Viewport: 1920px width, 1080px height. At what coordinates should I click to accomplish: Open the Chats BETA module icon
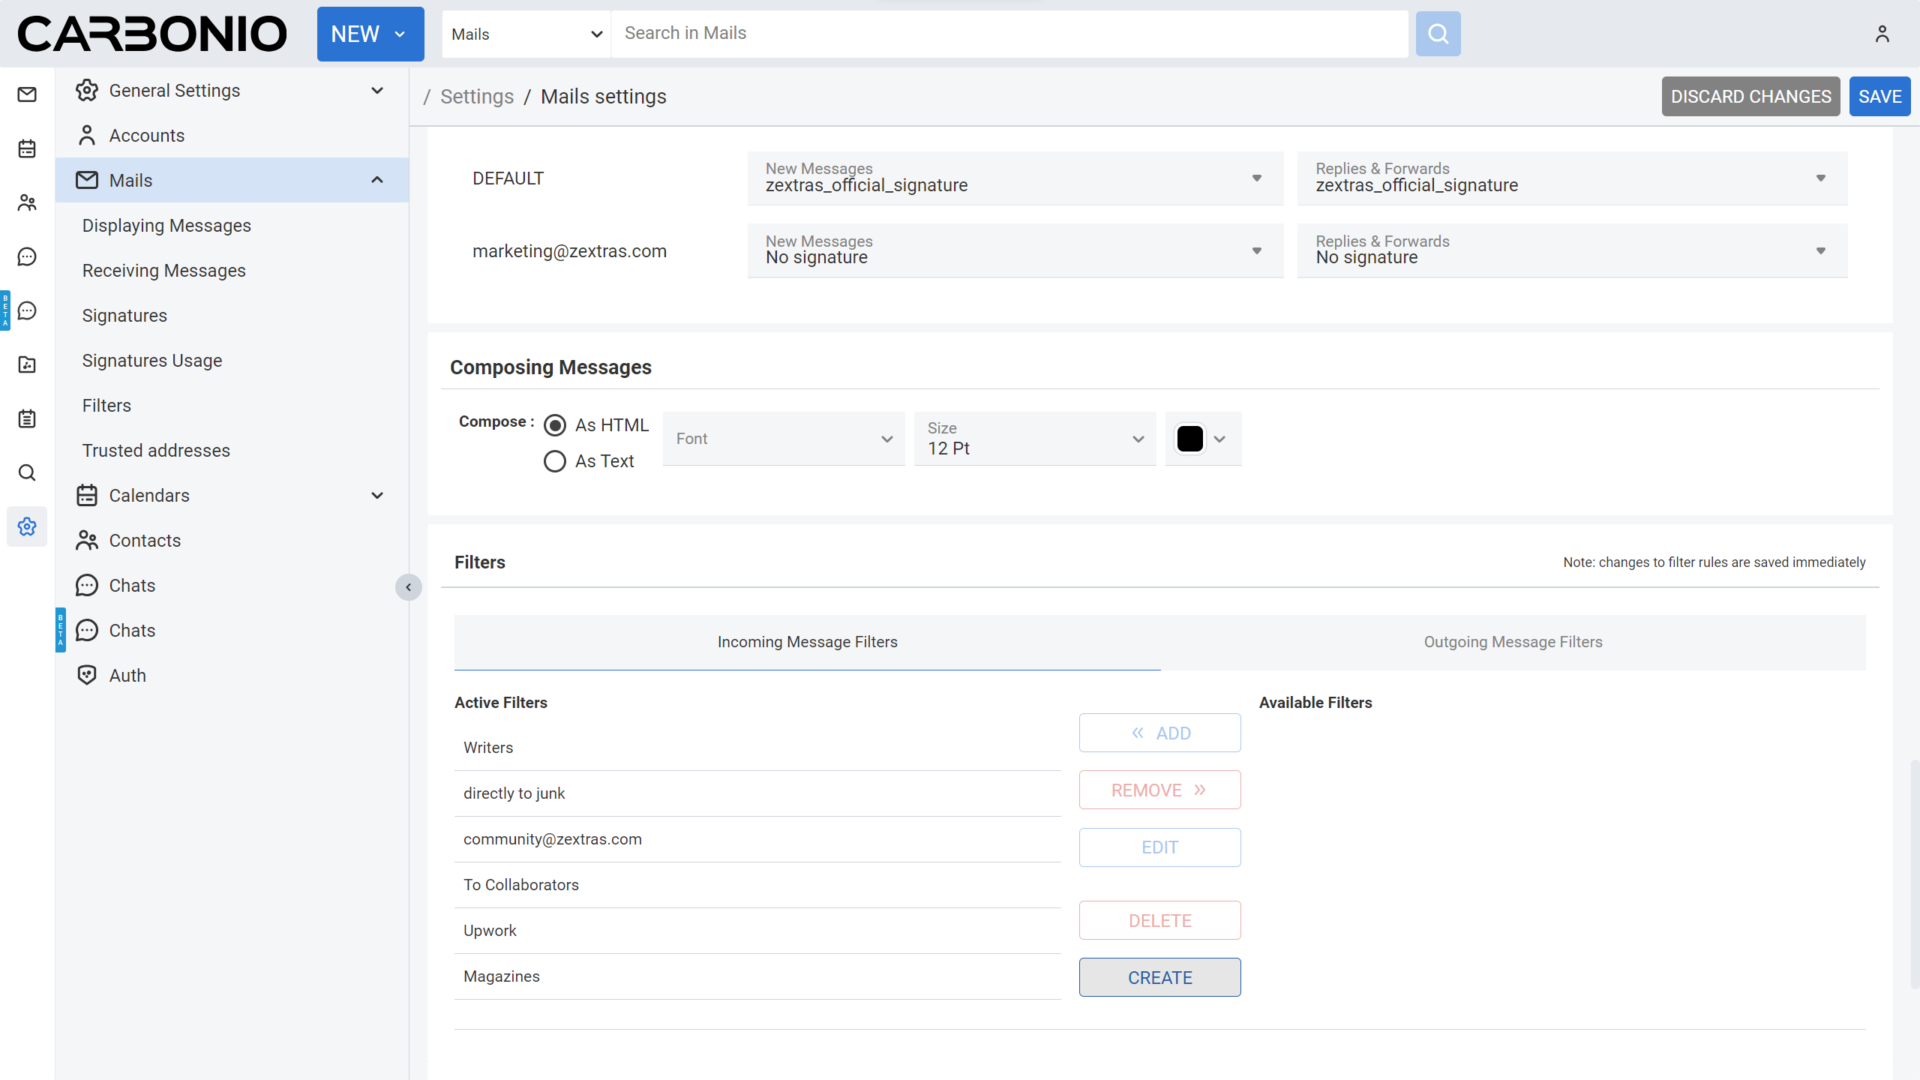coord(27,310)
